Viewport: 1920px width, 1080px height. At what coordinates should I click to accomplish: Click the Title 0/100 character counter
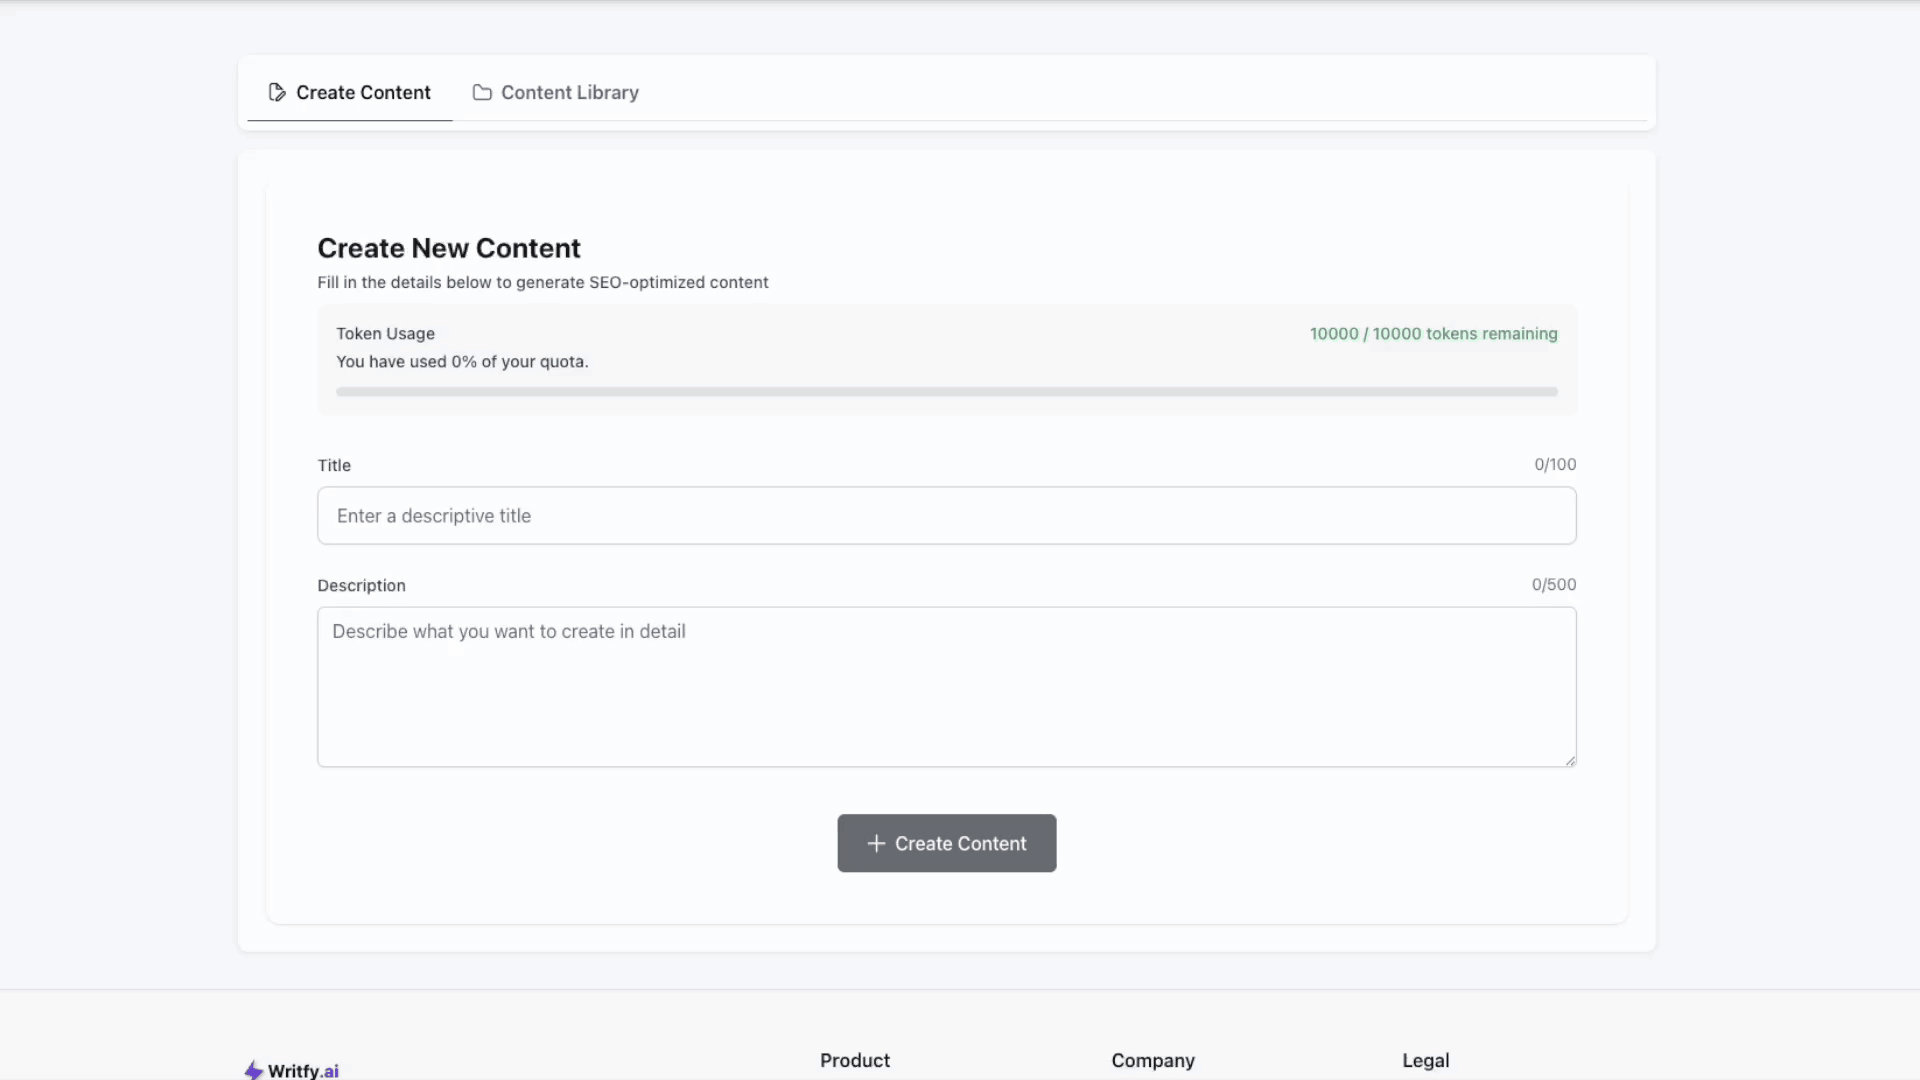tap(1555, 464)
